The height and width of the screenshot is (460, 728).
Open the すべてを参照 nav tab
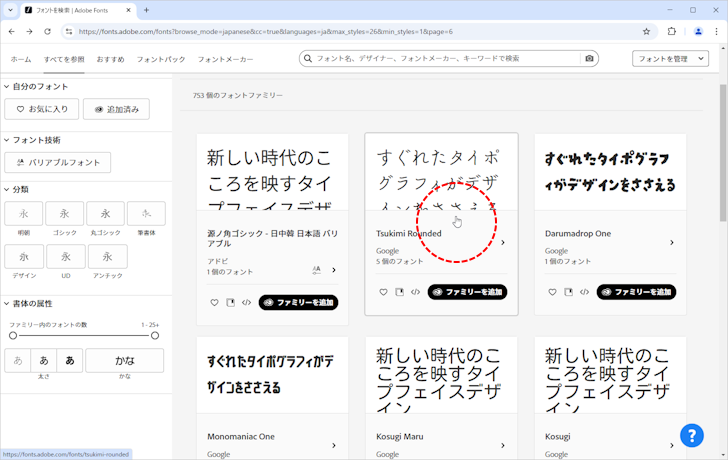click(64, 59)
